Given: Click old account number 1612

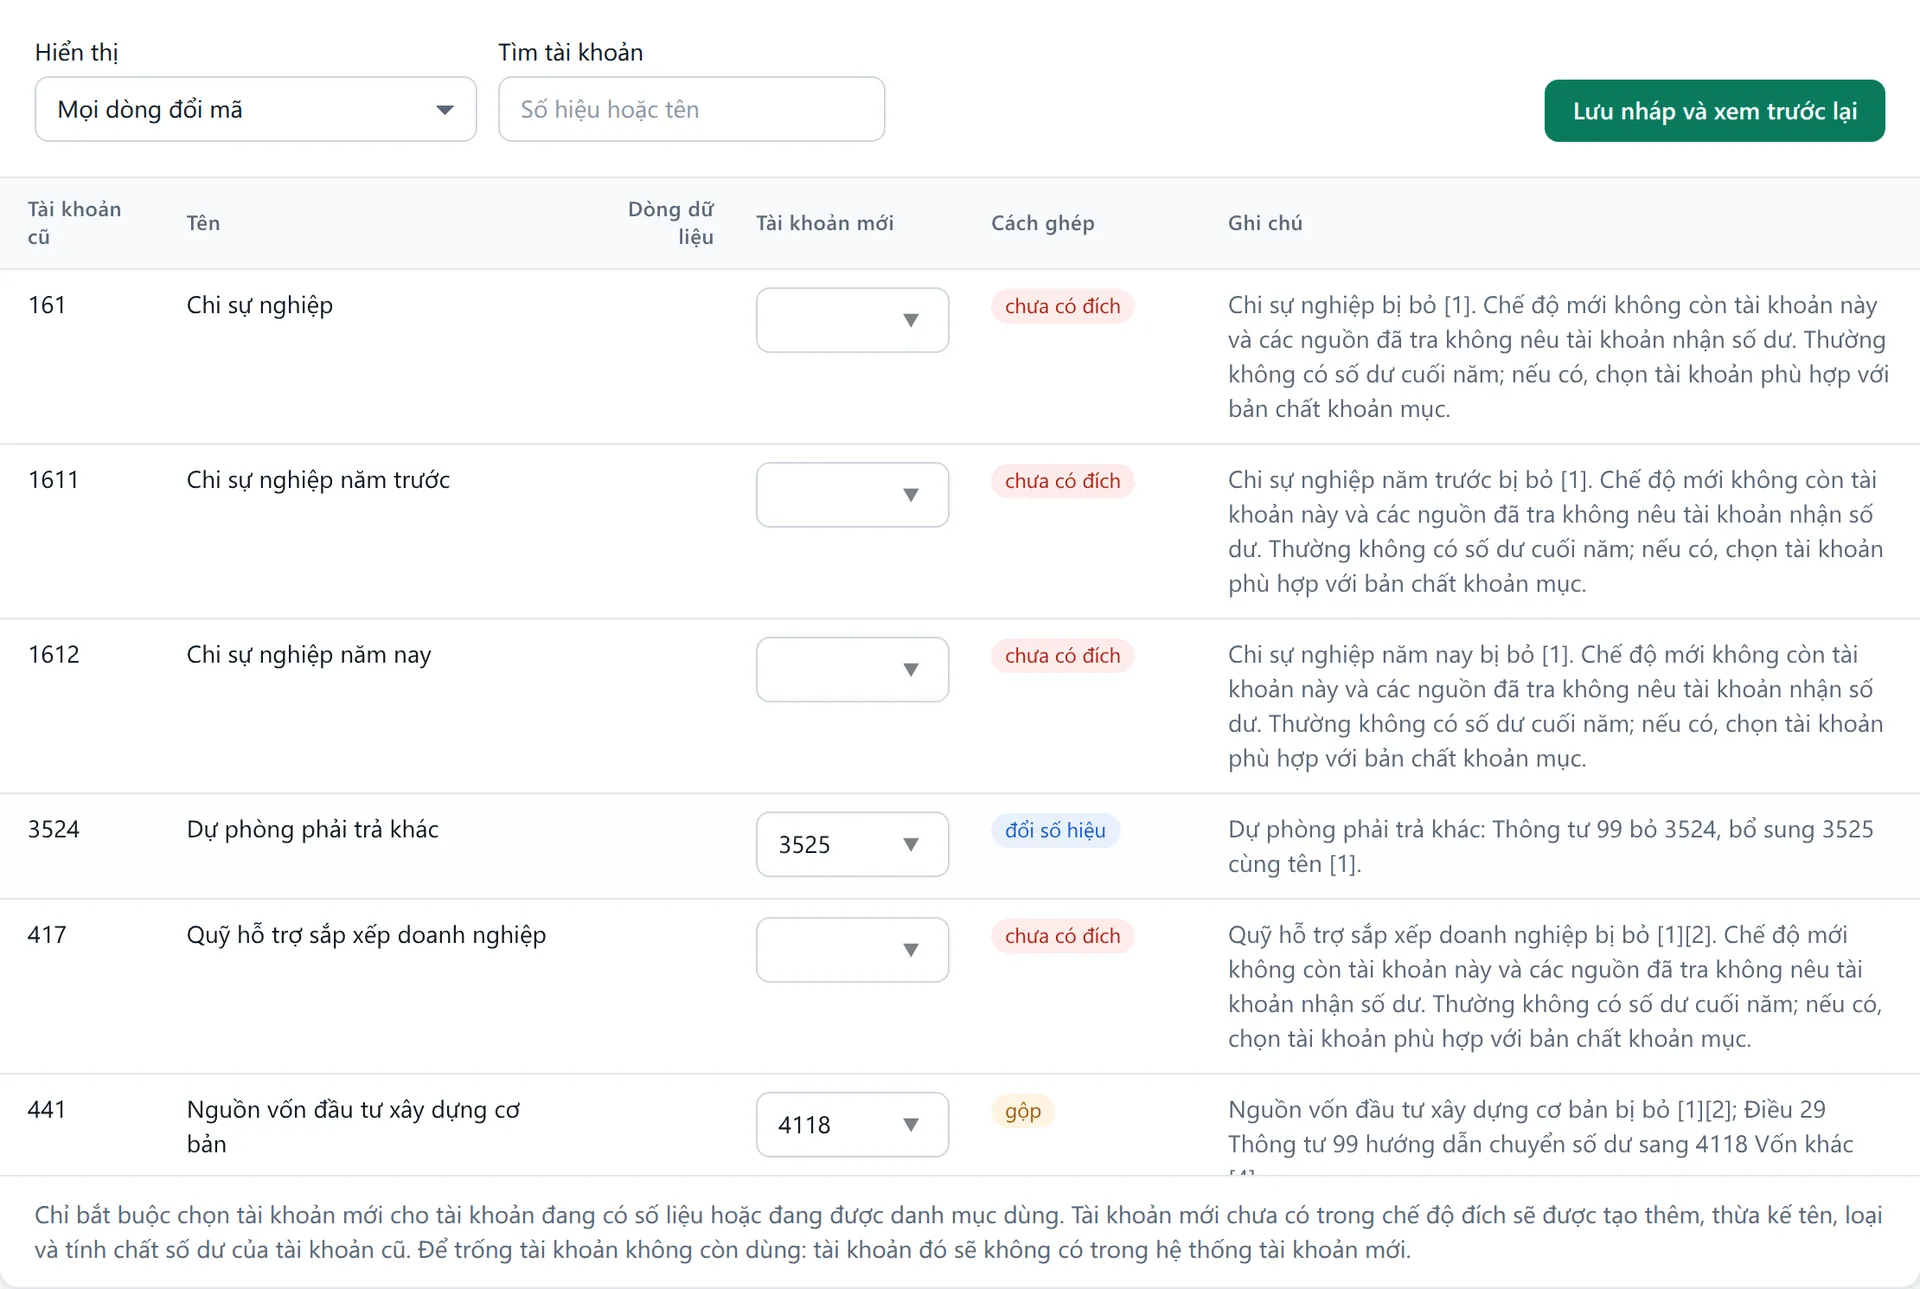Looking at the screenshot, I should (x=54, y=655).
